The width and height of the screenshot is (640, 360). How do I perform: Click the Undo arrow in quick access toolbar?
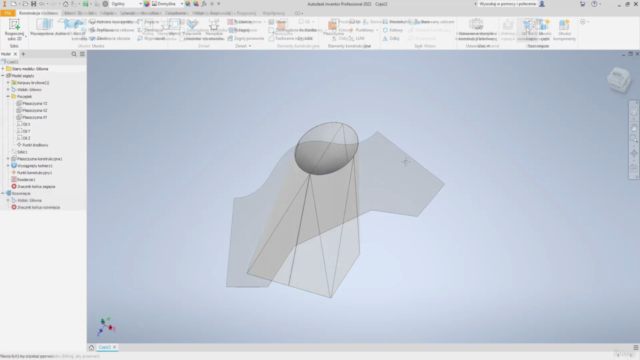pyautogui.click(x=42, y=4)
